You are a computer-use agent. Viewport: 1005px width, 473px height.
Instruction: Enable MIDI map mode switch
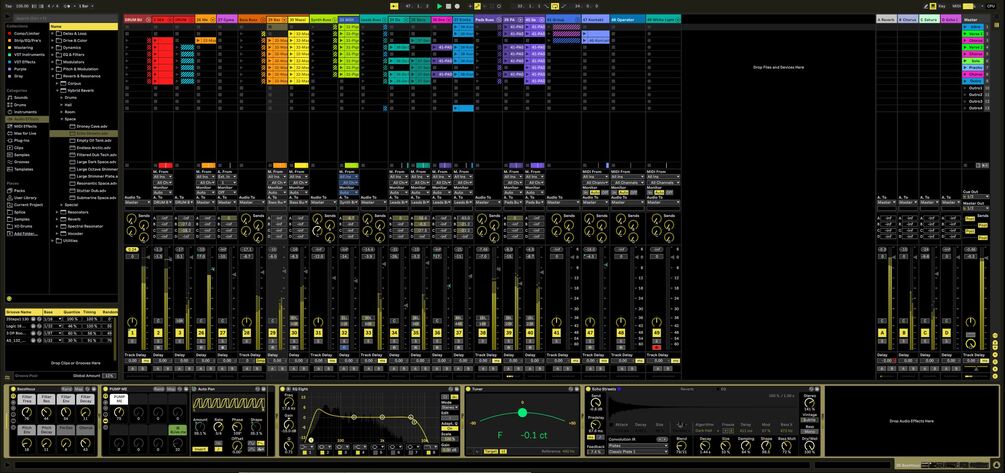point(958,6)
